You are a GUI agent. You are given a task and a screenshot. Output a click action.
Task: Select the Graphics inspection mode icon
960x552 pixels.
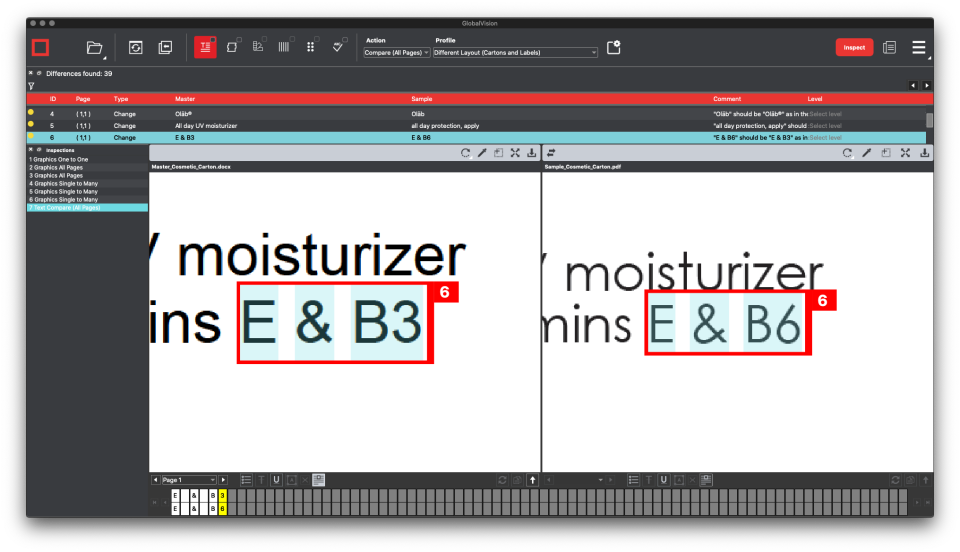tap(232, 47)
